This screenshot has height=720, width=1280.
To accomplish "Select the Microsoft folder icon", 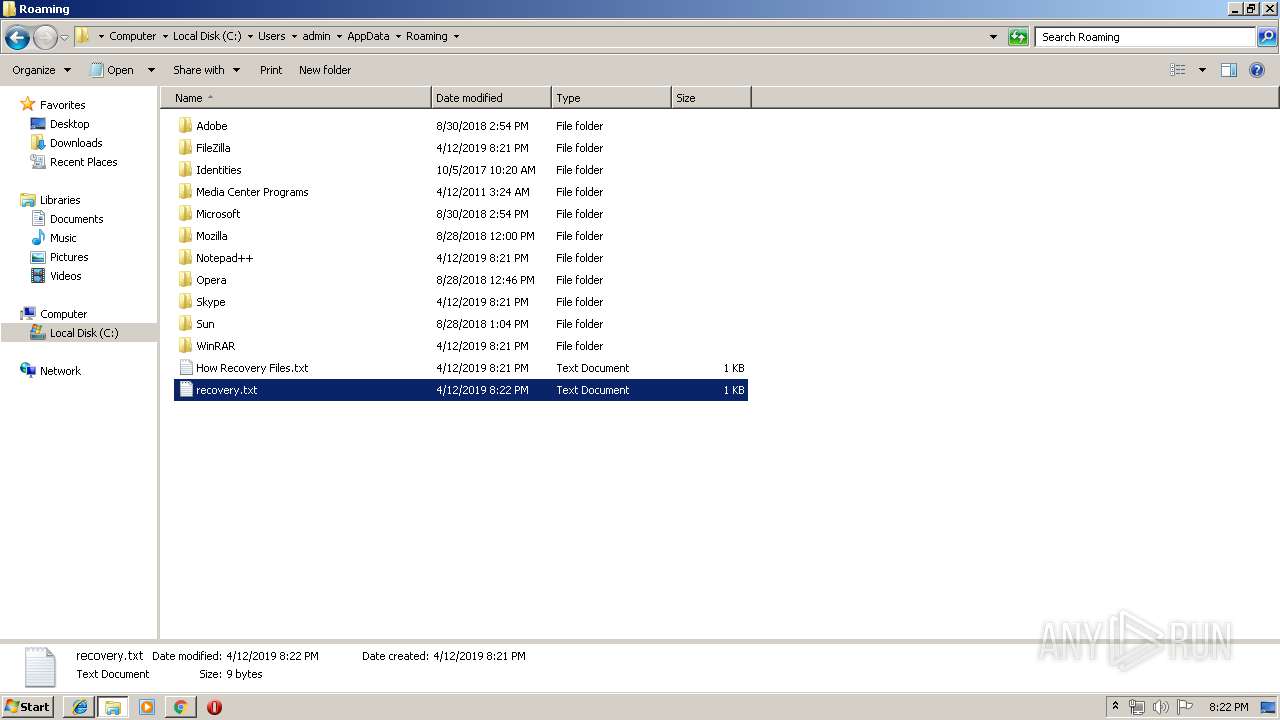I will pos(185,214).
